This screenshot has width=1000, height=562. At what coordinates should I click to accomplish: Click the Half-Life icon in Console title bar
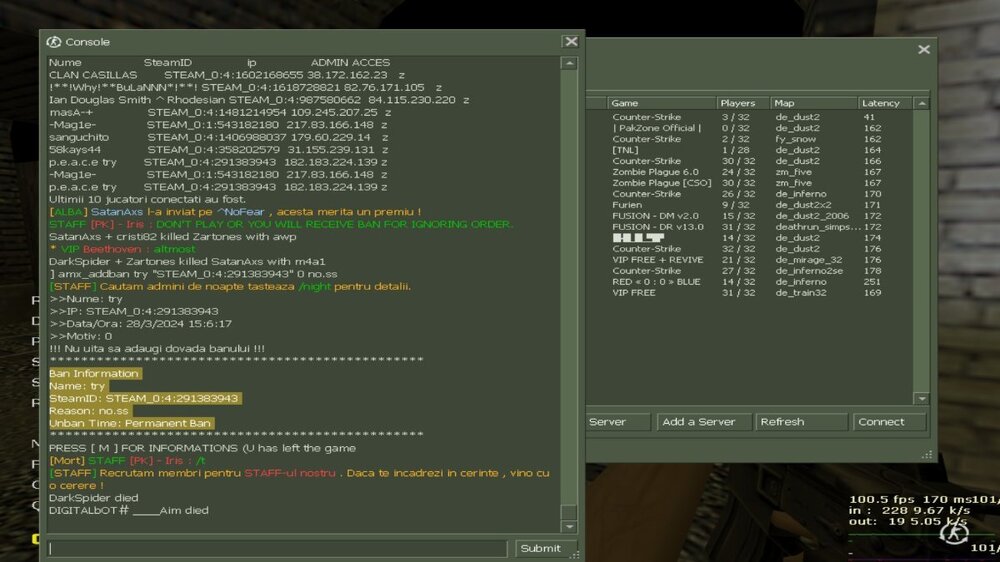(x=54, y=42)
